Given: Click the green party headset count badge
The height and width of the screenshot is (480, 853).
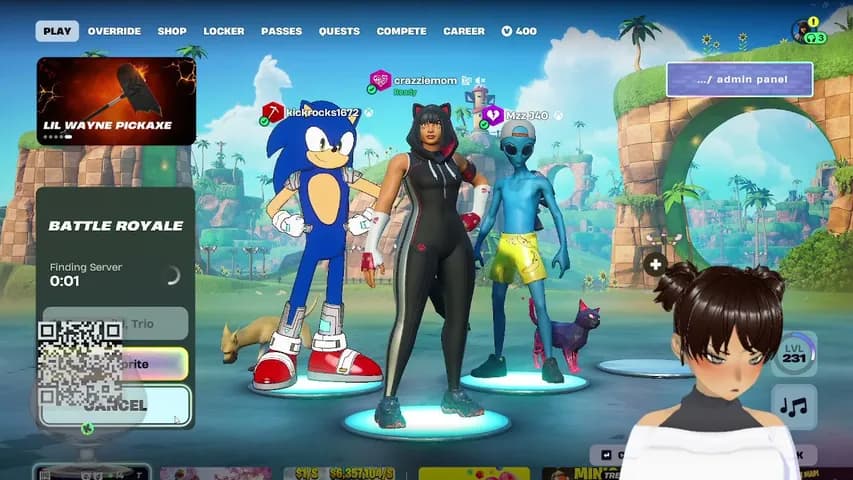Looking at the screenshot, I should click(x=816, y=38).
